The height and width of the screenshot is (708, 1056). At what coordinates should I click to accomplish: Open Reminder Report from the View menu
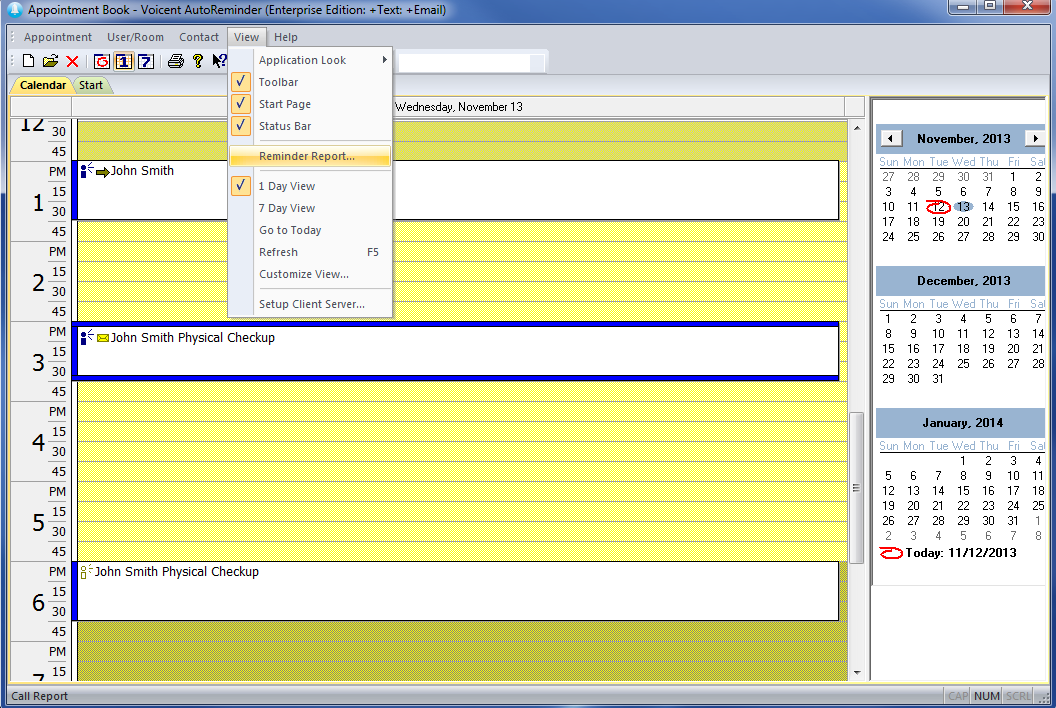[x=306, y=156]
